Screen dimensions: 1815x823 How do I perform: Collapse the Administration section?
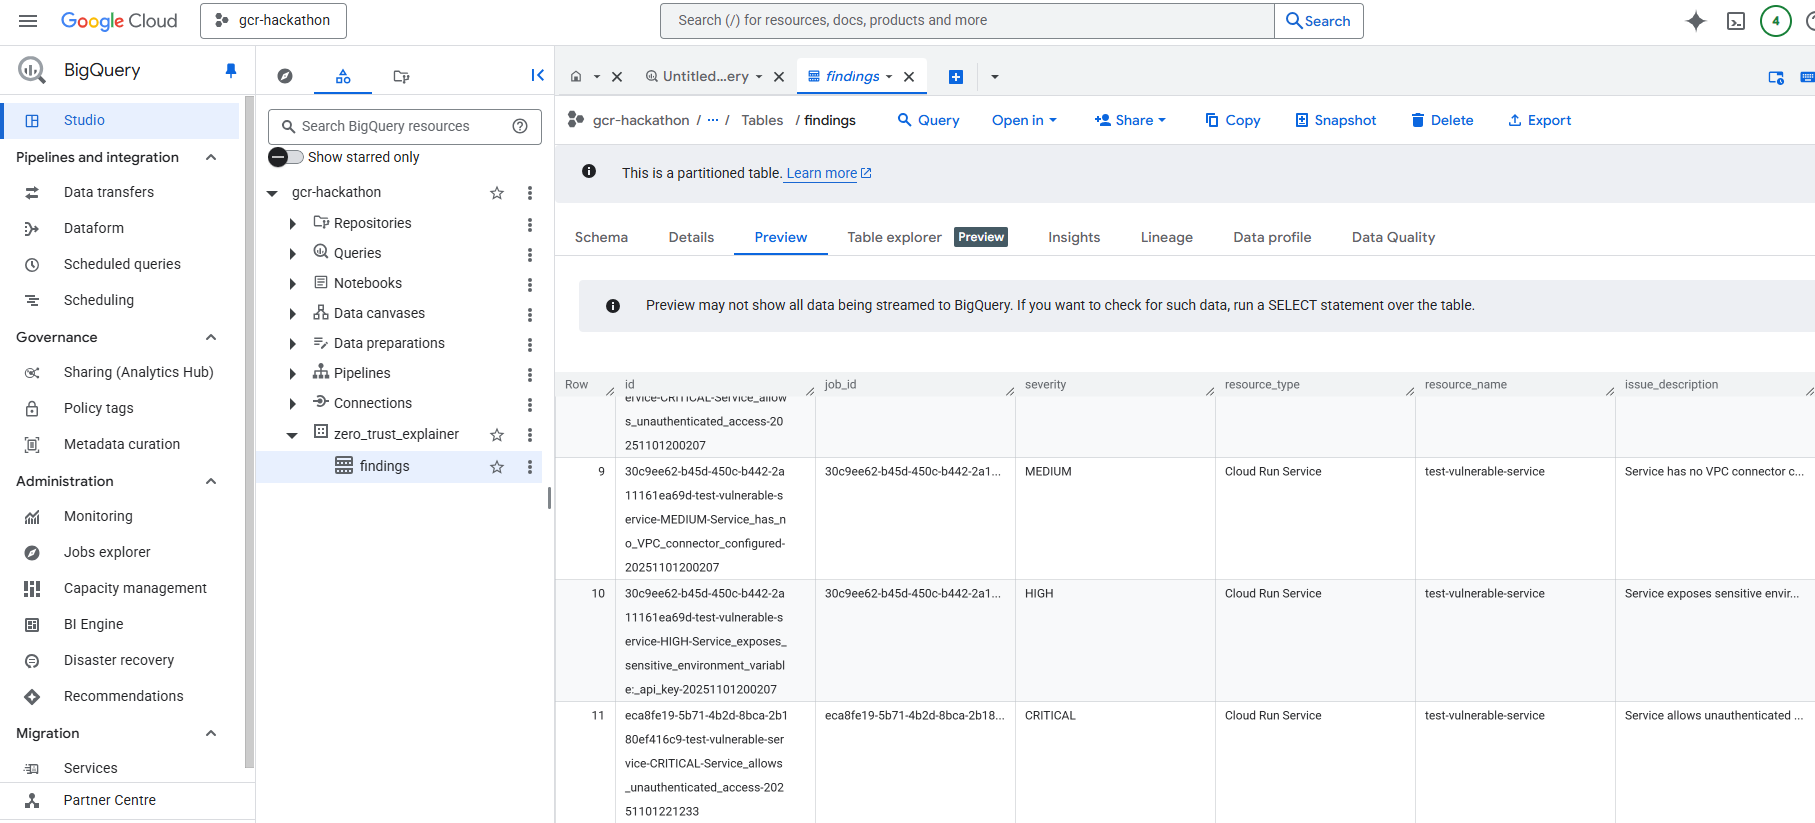(x=211, y=481)
